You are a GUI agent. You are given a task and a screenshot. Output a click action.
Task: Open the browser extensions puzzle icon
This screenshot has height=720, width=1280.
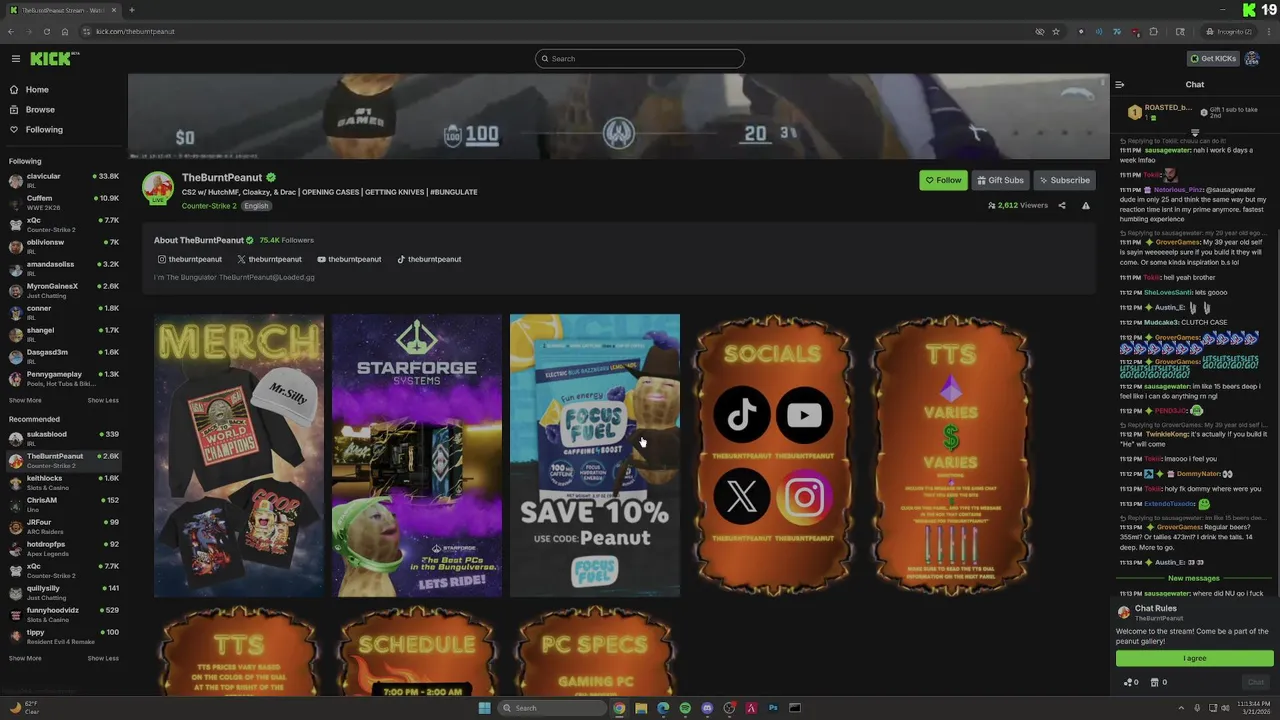1153,31
